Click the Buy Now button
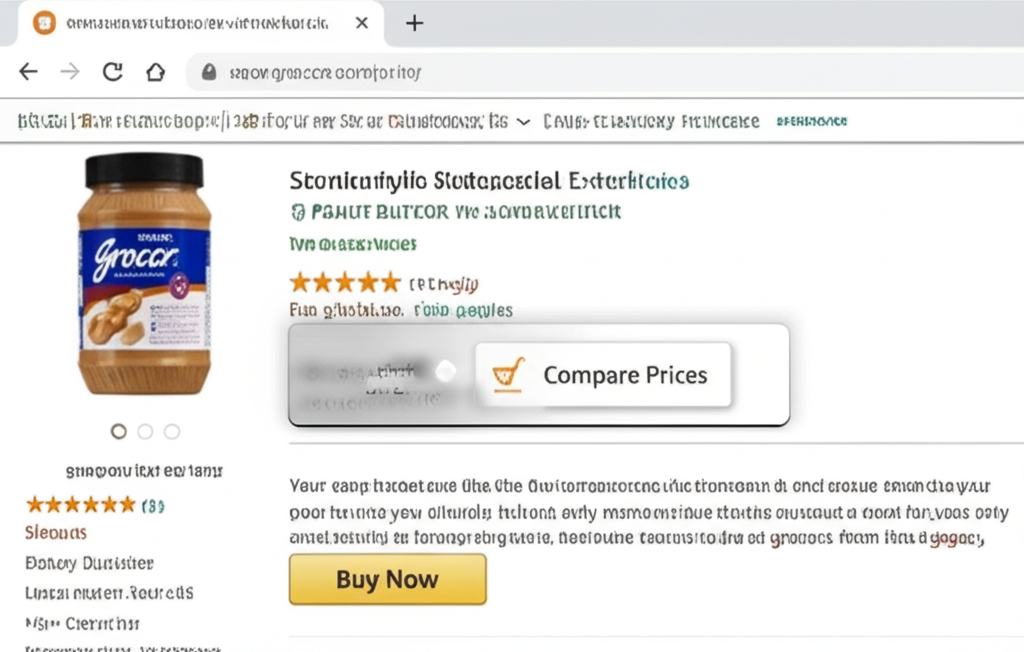 387,579
